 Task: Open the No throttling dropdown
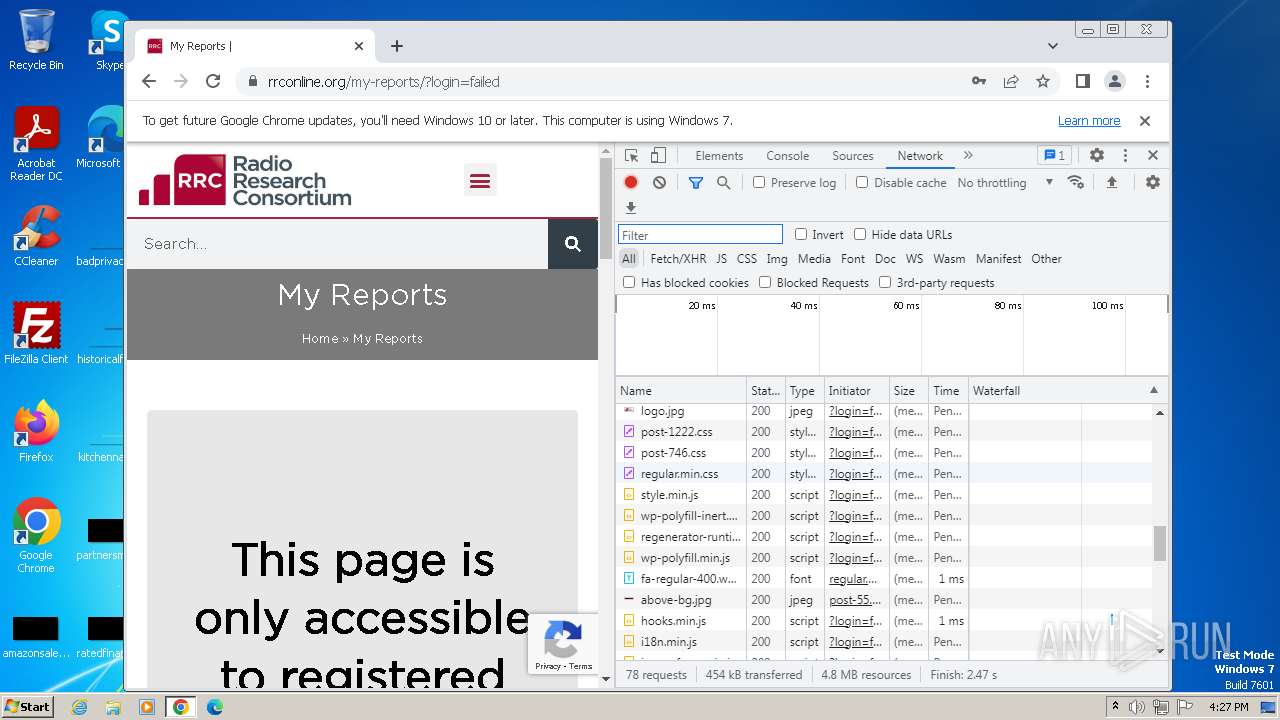(x=1005, y=183)
